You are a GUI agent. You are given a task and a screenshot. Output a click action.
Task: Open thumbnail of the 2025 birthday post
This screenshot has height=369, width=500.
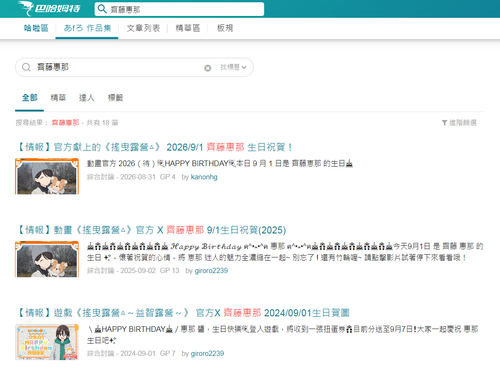coord(47,259)
